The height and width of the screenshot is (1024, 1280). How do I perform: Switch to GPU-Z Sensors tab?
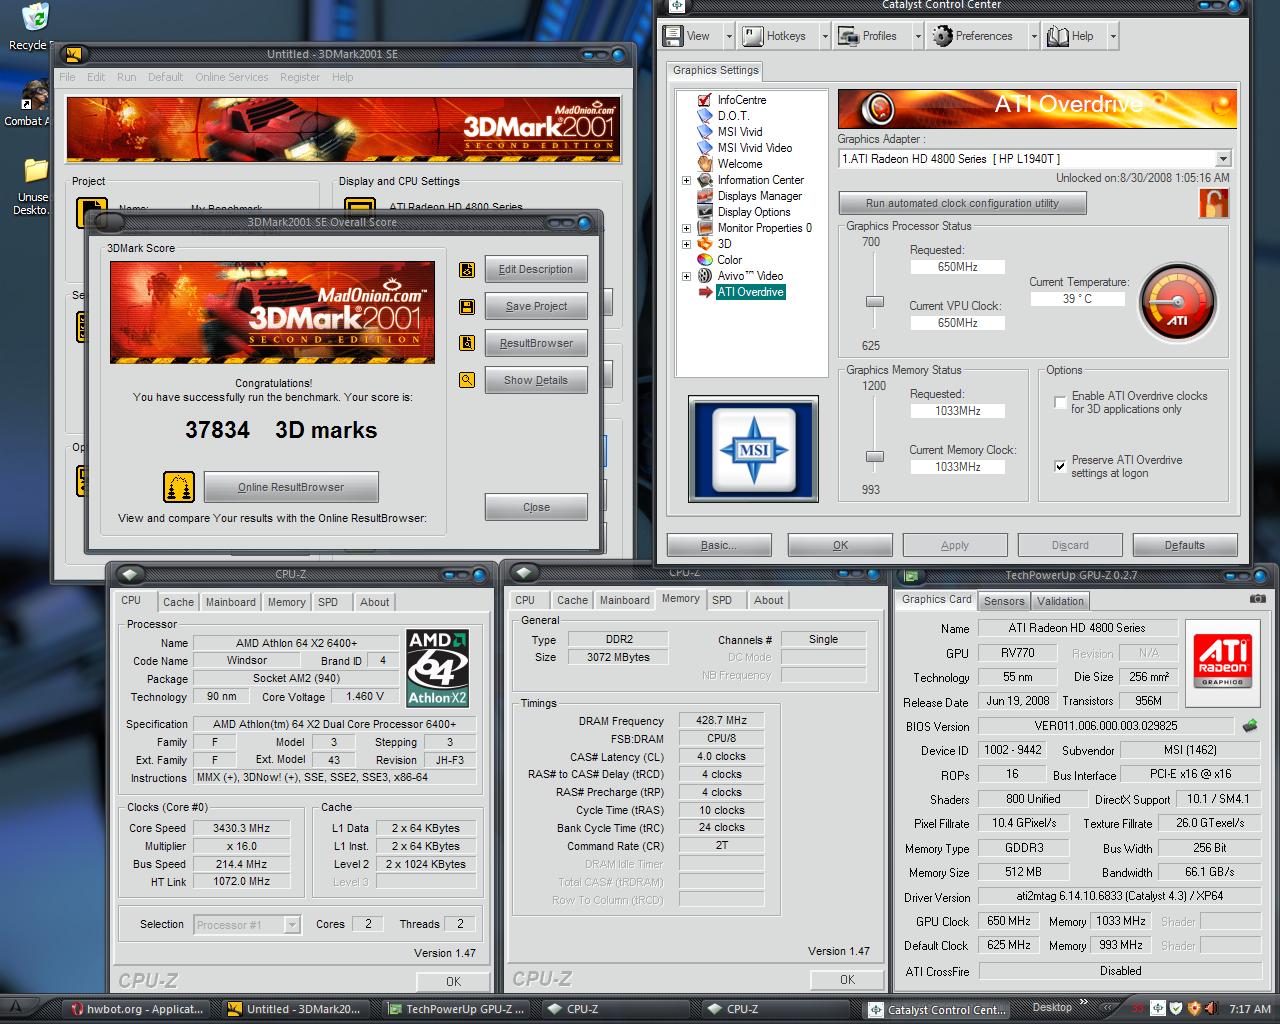pos(1004,601)
